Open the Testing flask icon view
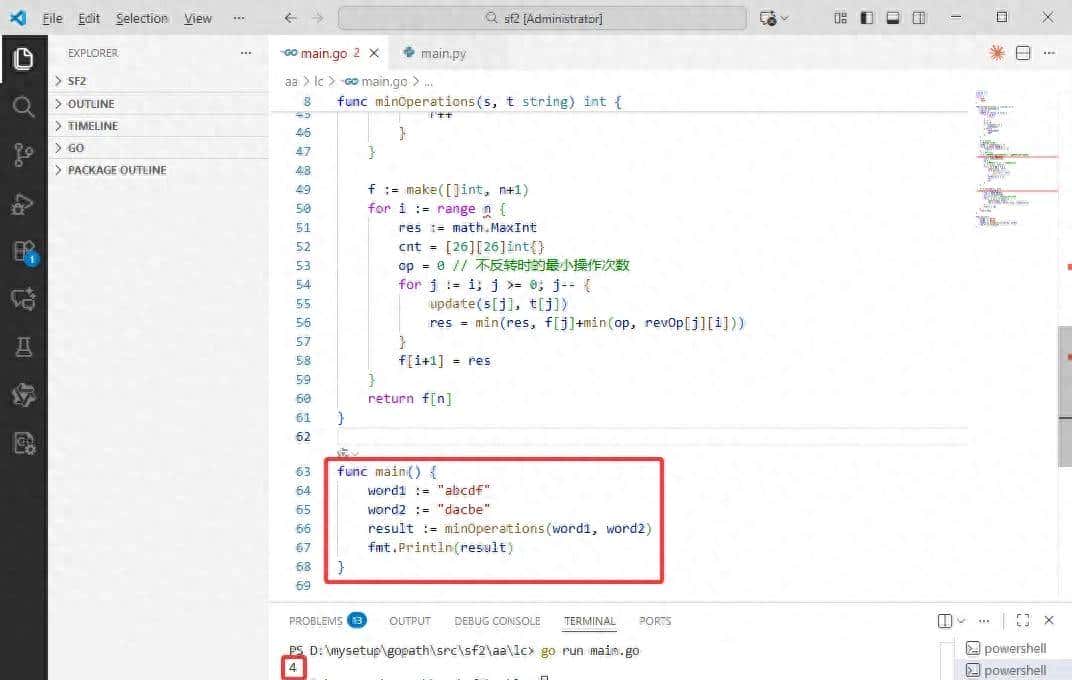This screenshot has height=680, width=1072. coord(23,347)
